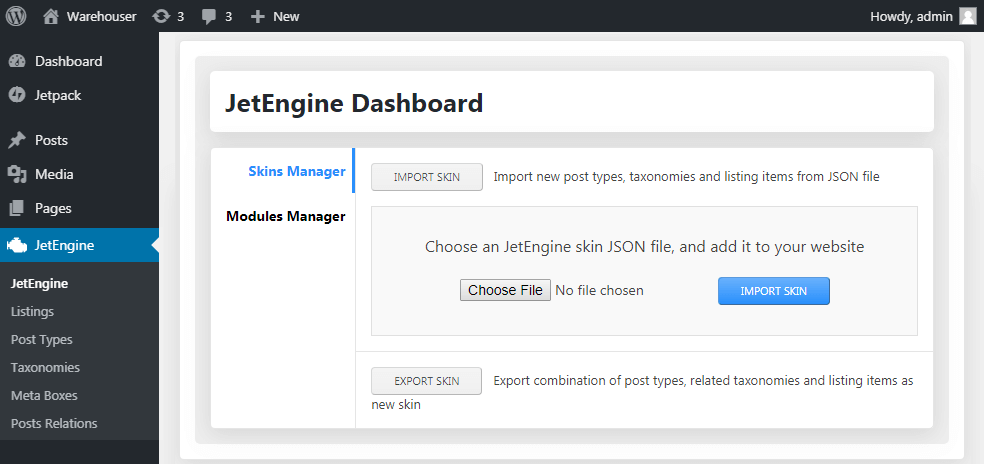Screen dimensions: 984x464
Task: Open the updates icon showing 3
Action: point(161,16)
